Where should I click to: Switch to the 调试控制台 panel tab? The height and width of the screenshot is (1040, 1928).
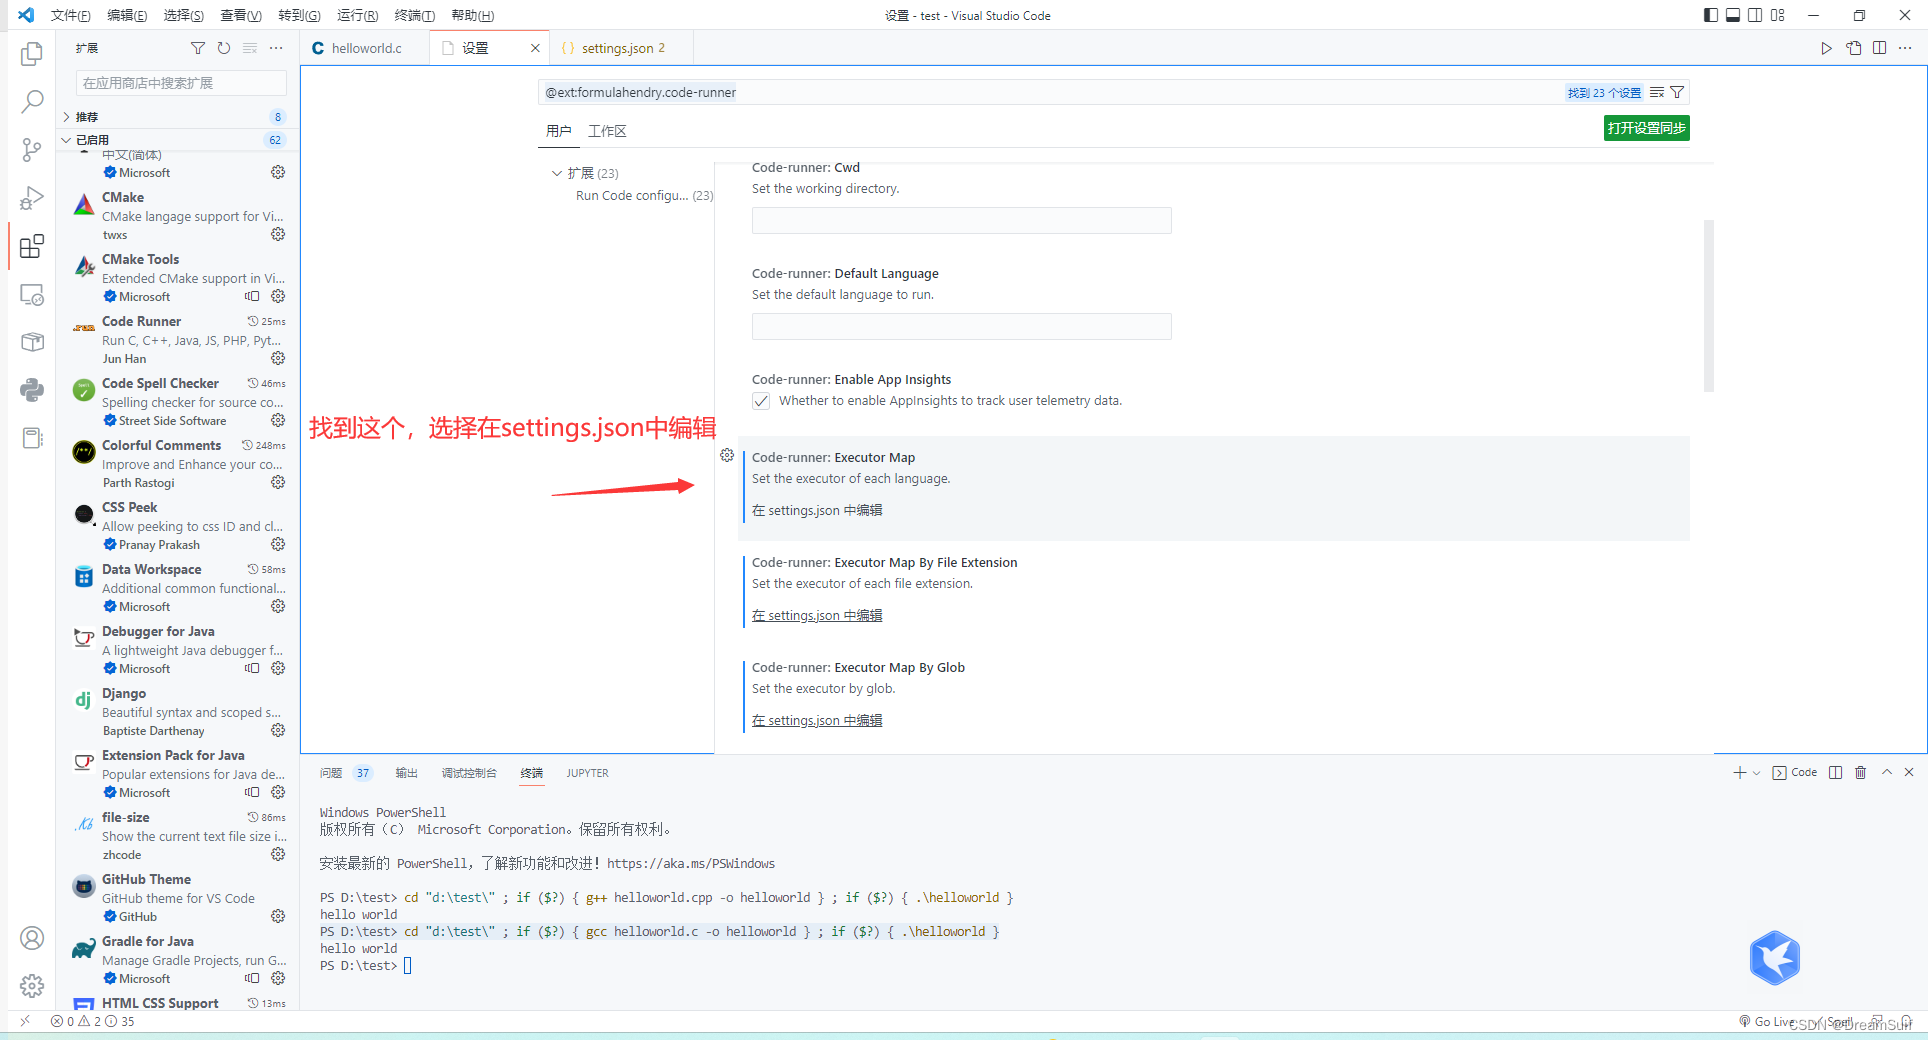pyautogui.click(x=469, y=773)
